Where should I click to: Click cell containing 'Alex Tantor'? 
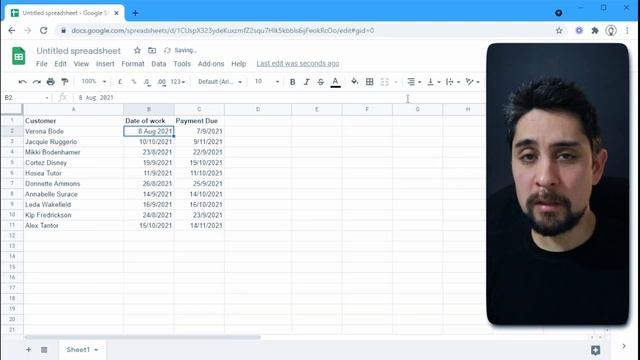[73, 225]
